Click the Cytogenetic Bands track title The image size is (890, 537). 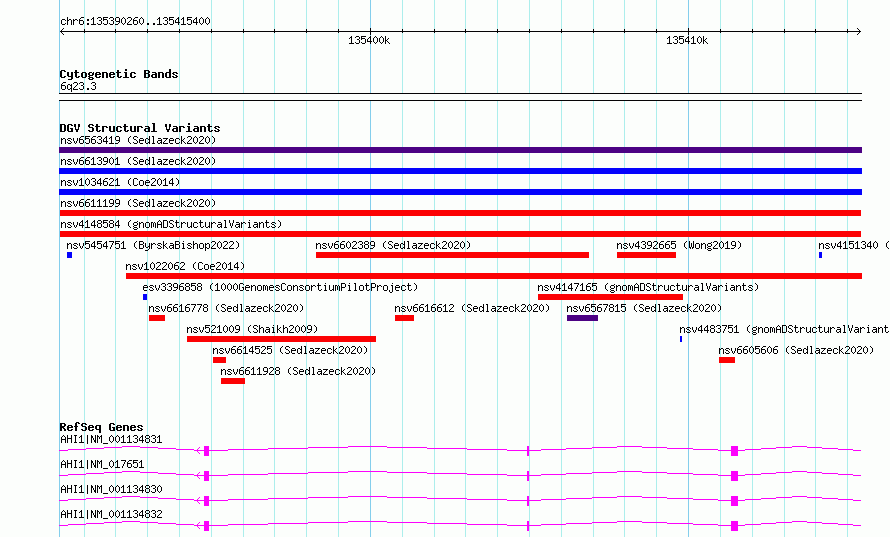(x=119, y=74)
